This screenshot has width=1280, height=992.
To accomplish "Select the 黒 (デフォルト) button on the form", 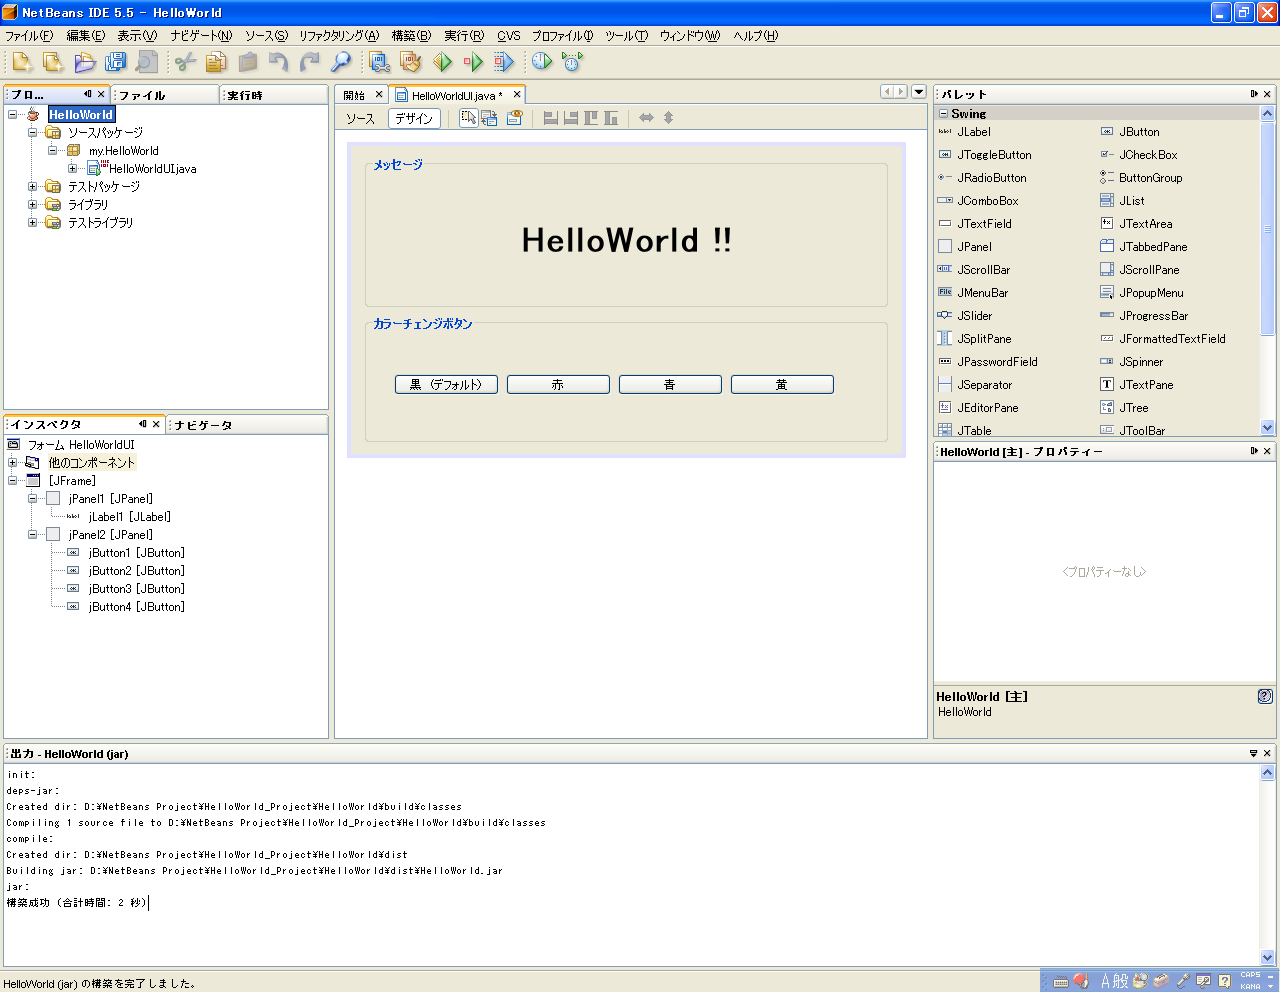I will [x=446, y=385].
